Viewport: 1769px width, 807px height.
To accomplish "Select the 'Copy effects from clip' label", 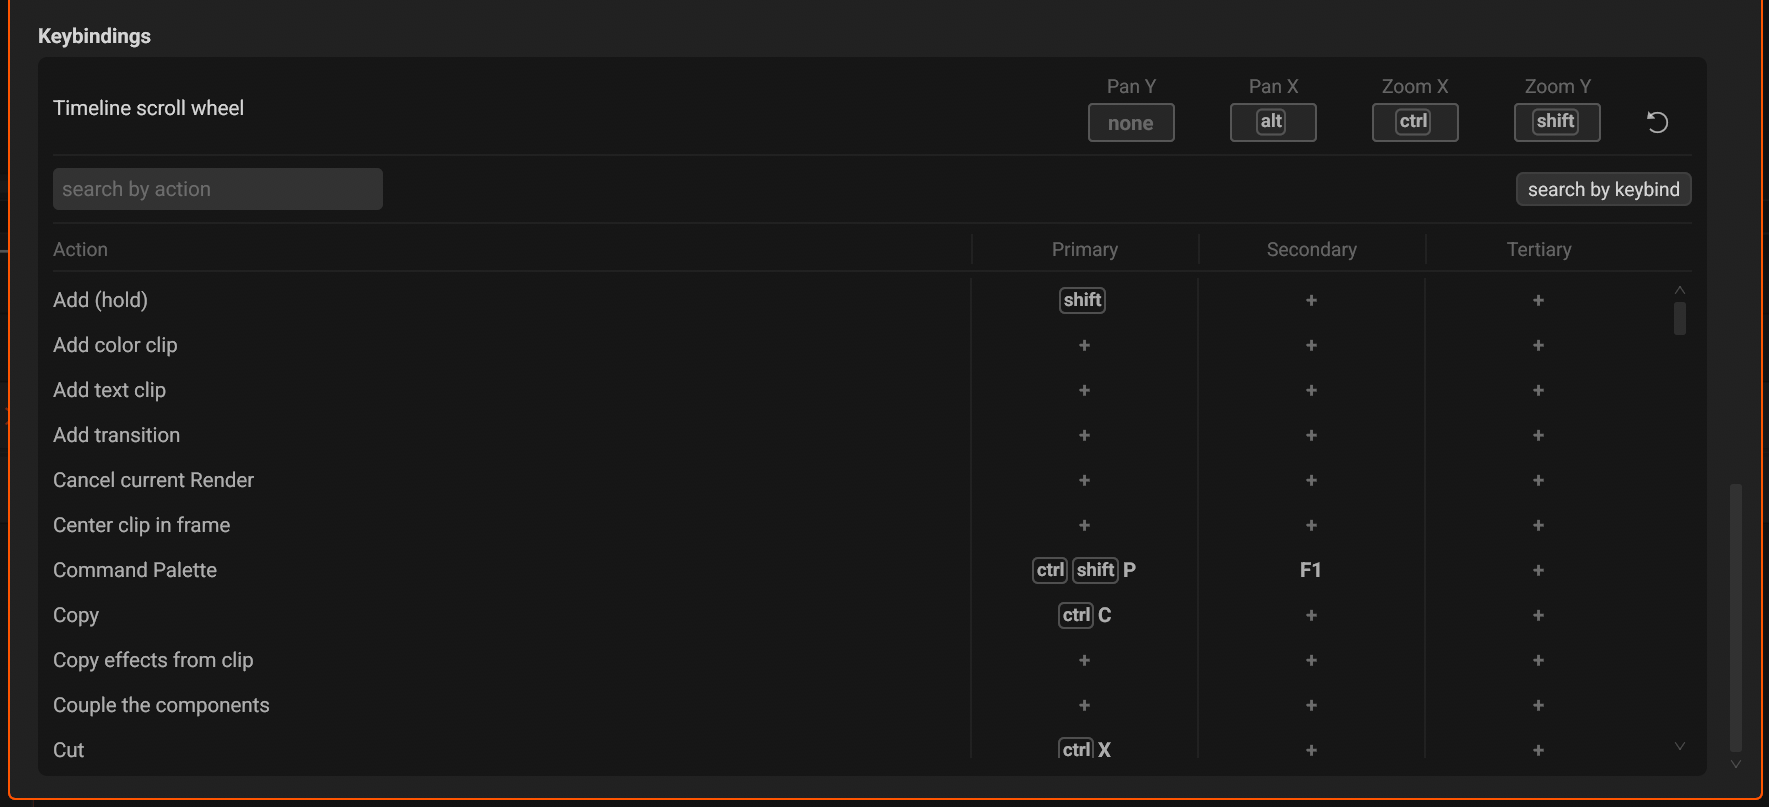I will tap(153, 660).
